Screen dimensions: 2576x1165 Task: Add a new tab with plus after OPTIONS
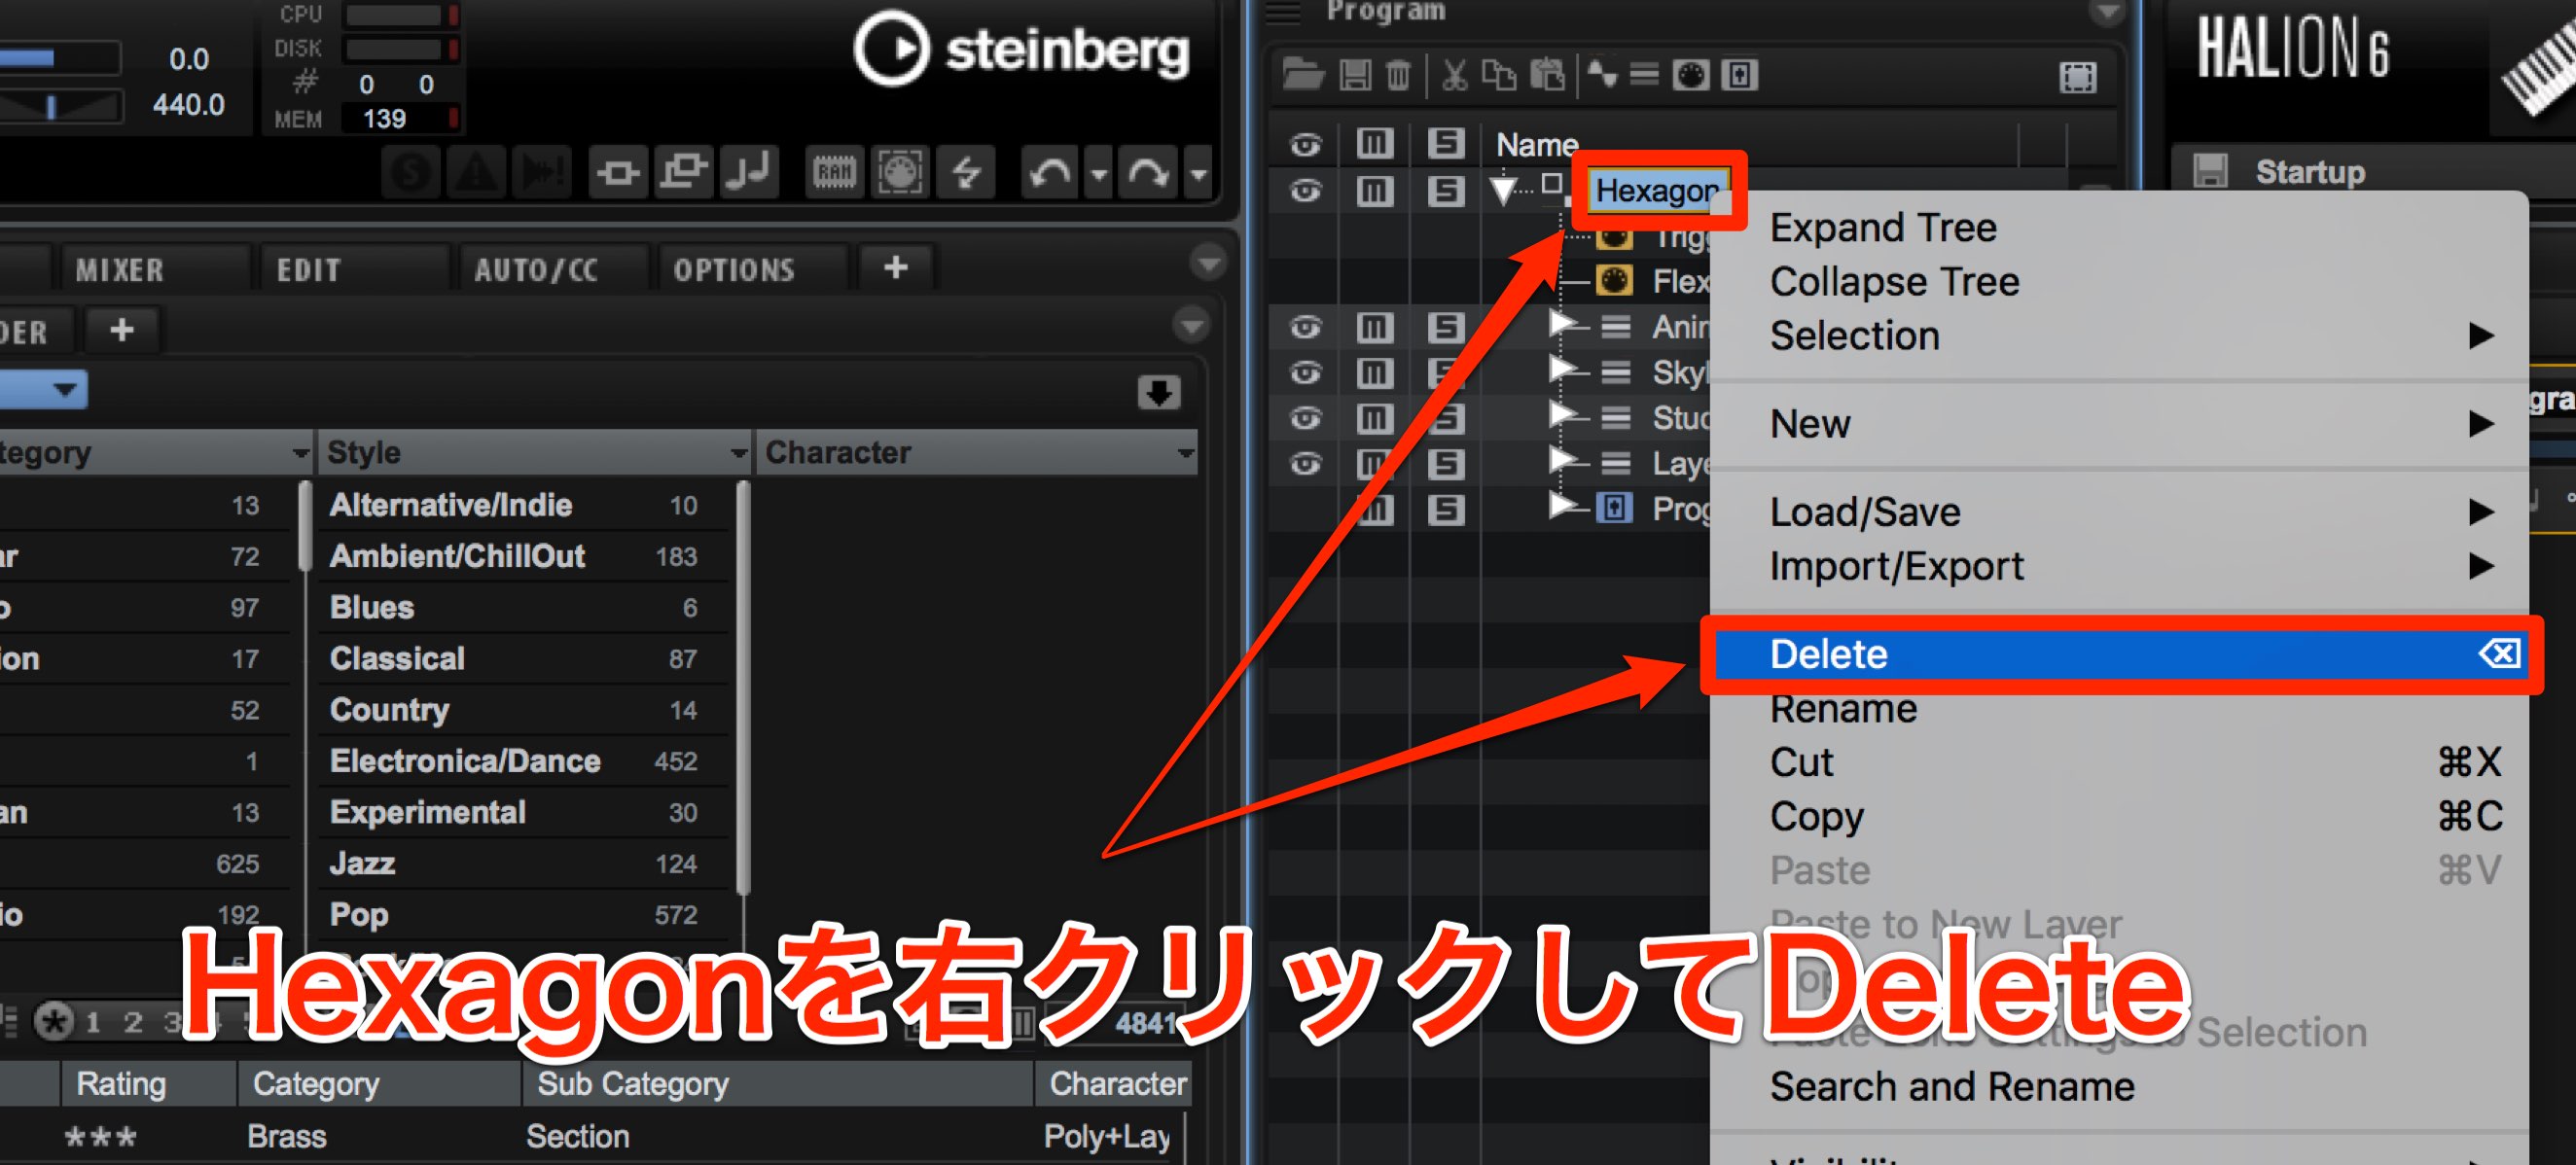tap(896, 268)
